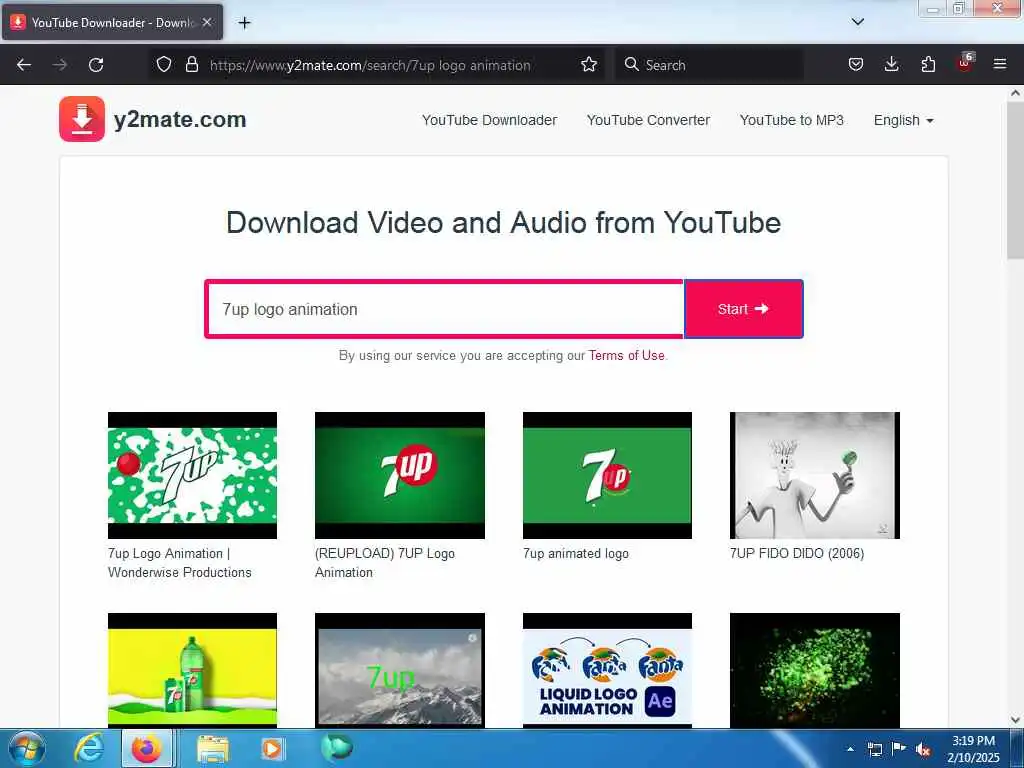Click the pink Start button

coord(743,309)
